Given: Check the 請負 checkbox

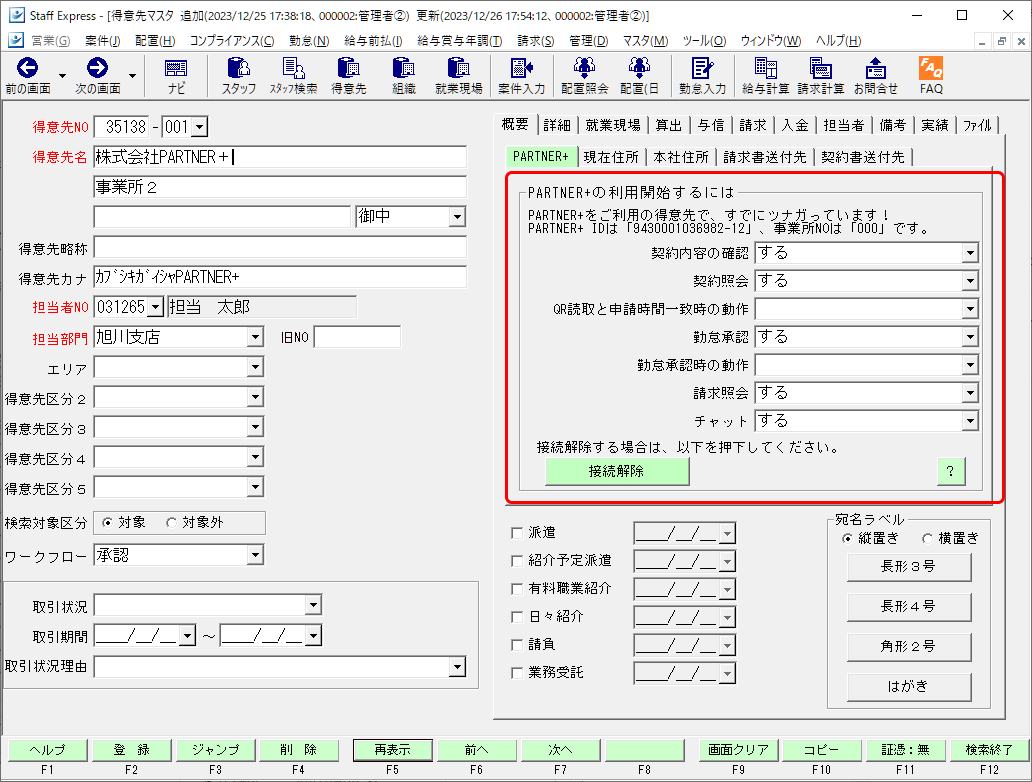Looking at the screenshot, I should pyautogui.click(x=517, y=645).
